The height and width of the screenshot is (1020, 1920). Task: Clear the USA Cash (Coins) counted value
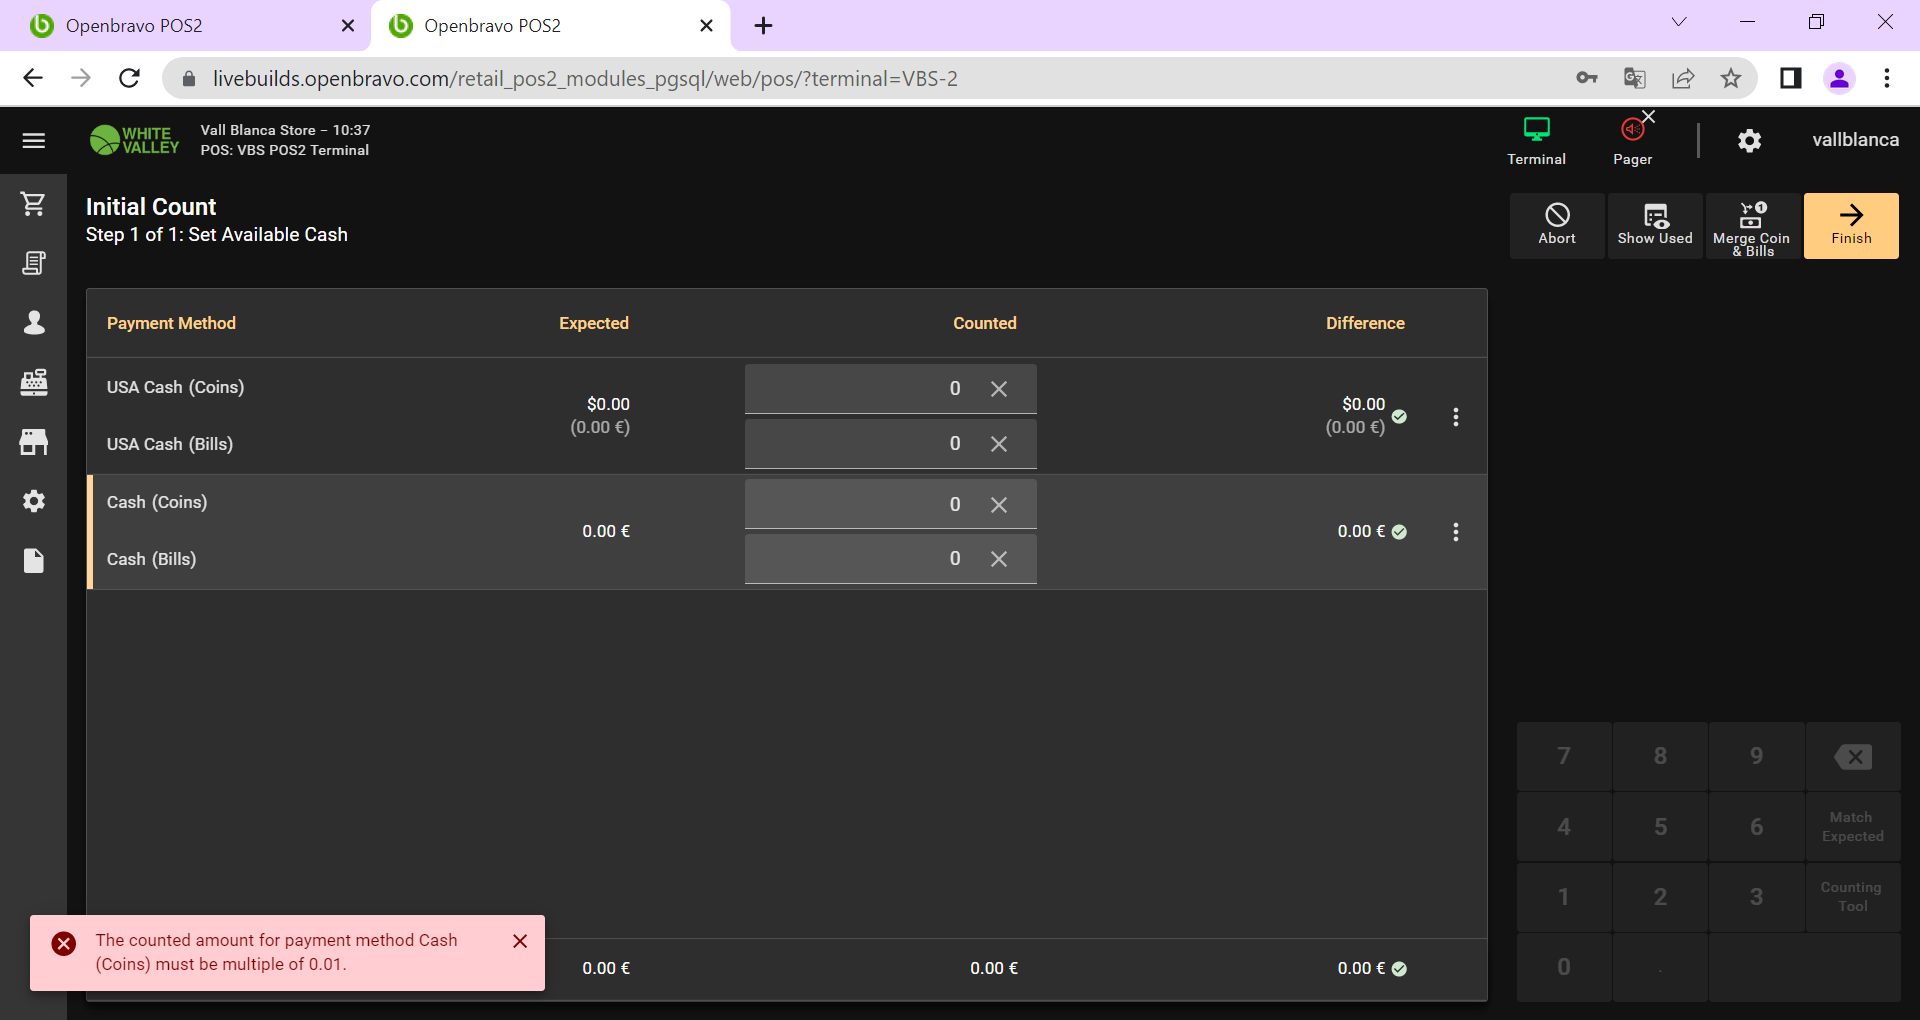[999, 389]
